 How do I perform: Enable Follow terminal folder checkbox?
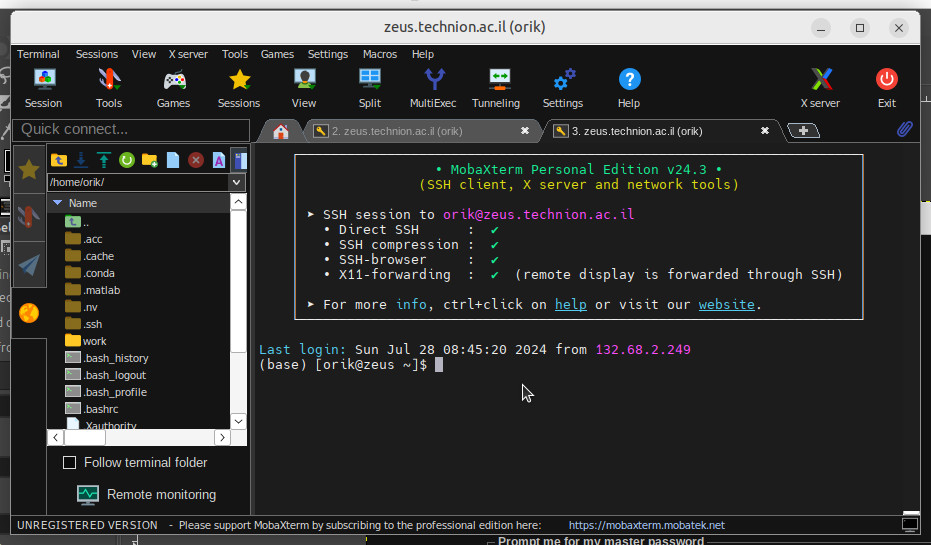[x=69, y=462]
